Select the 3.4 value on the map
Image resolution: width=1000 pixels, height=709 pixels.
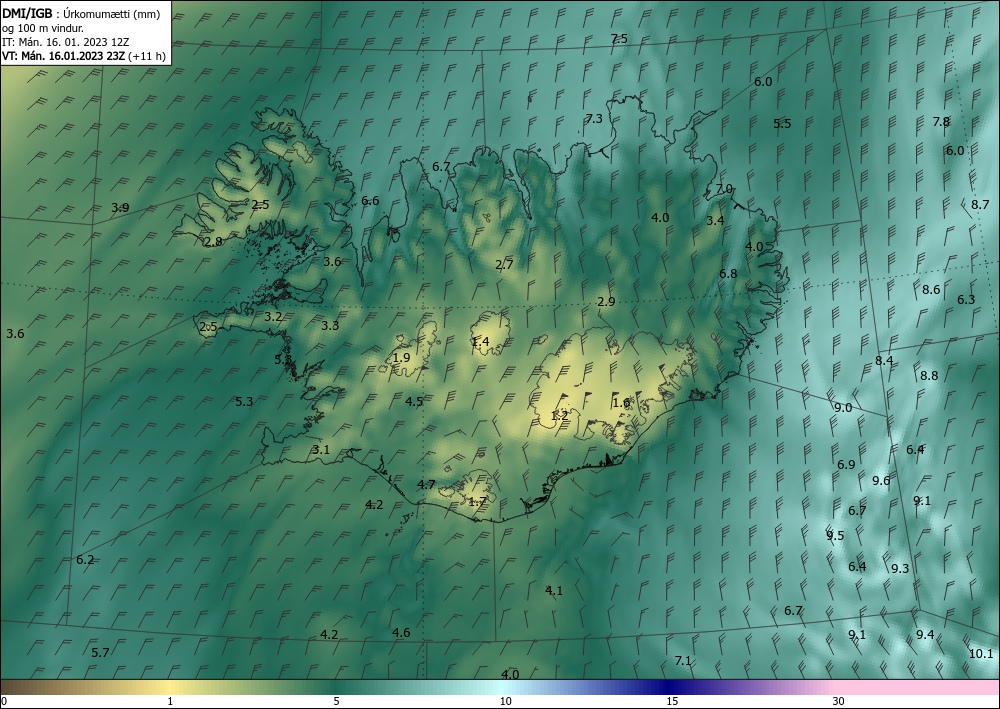coord(716,221)
